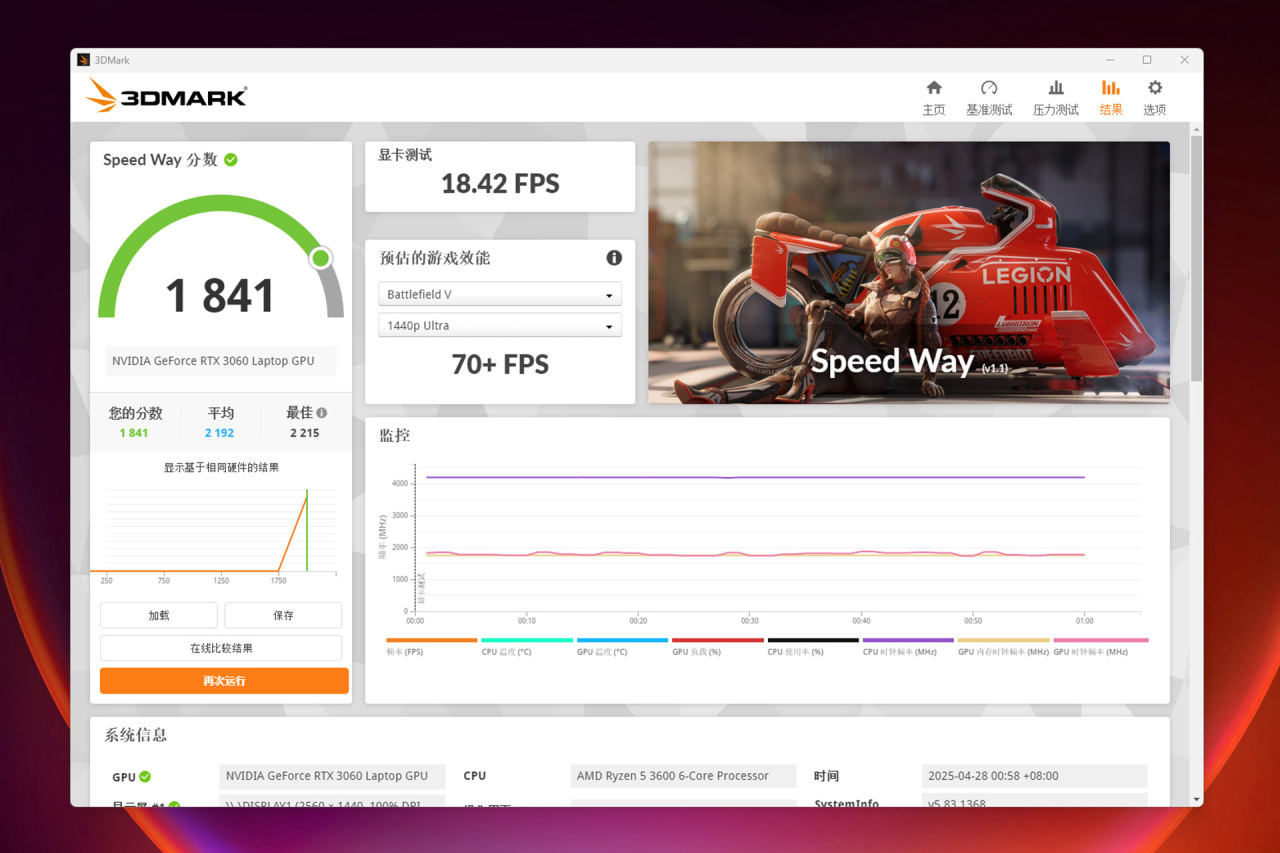Viewport: 1280px width, 853px height.
Task: Click the 保存 save button
Action: (x=283, y=615)
